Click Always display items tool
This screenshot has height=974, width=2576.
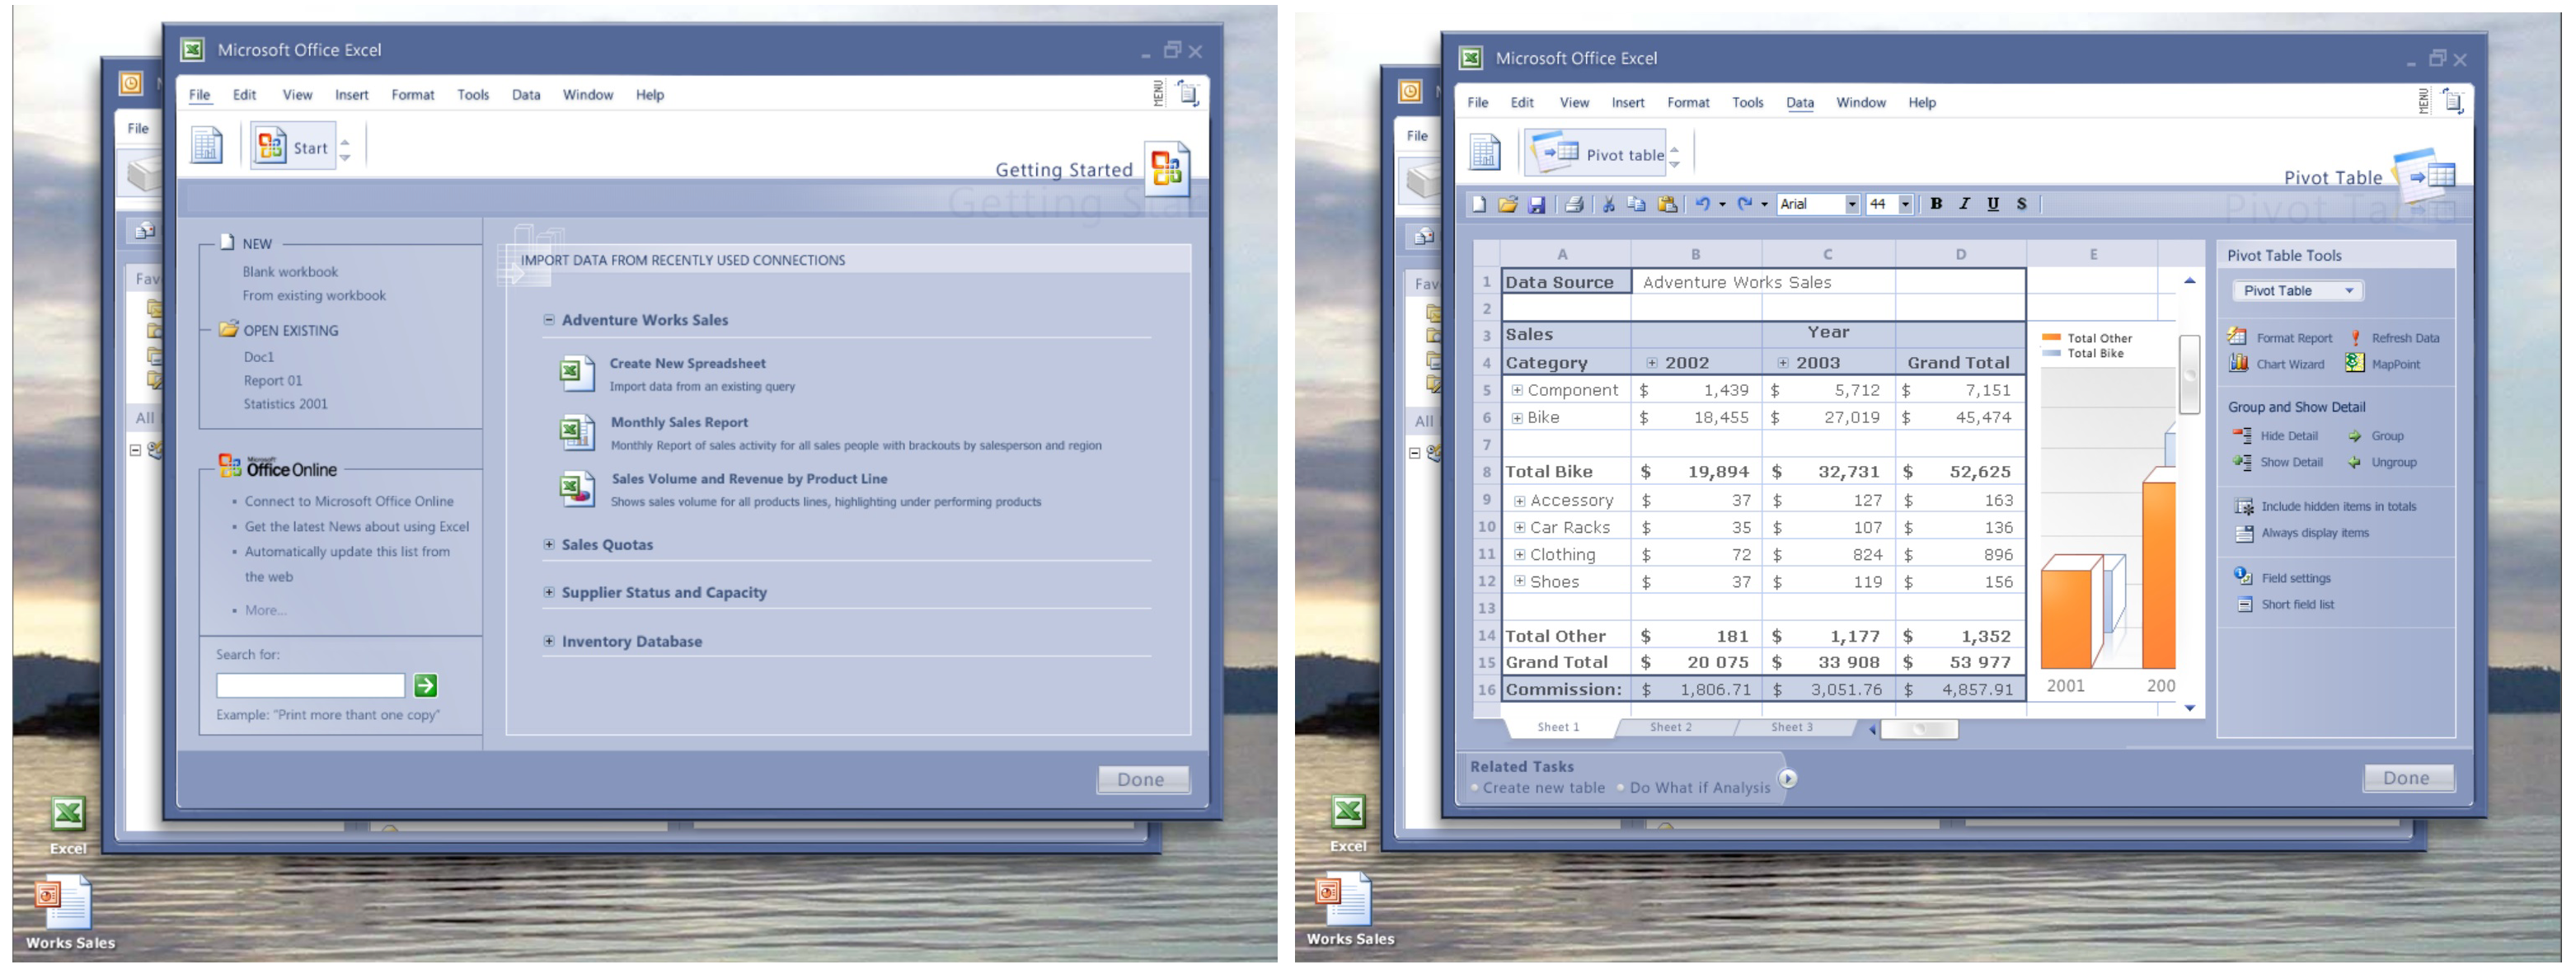[2302, 533]
